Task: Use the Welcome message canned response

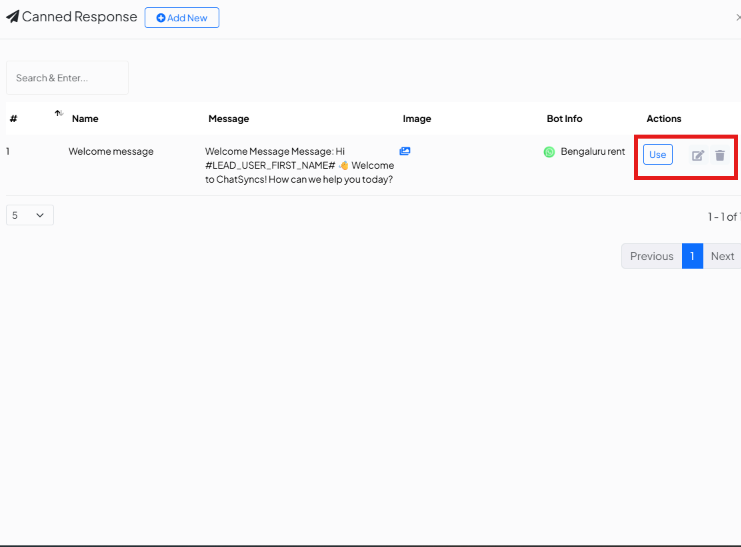Action: pos(657,155)
